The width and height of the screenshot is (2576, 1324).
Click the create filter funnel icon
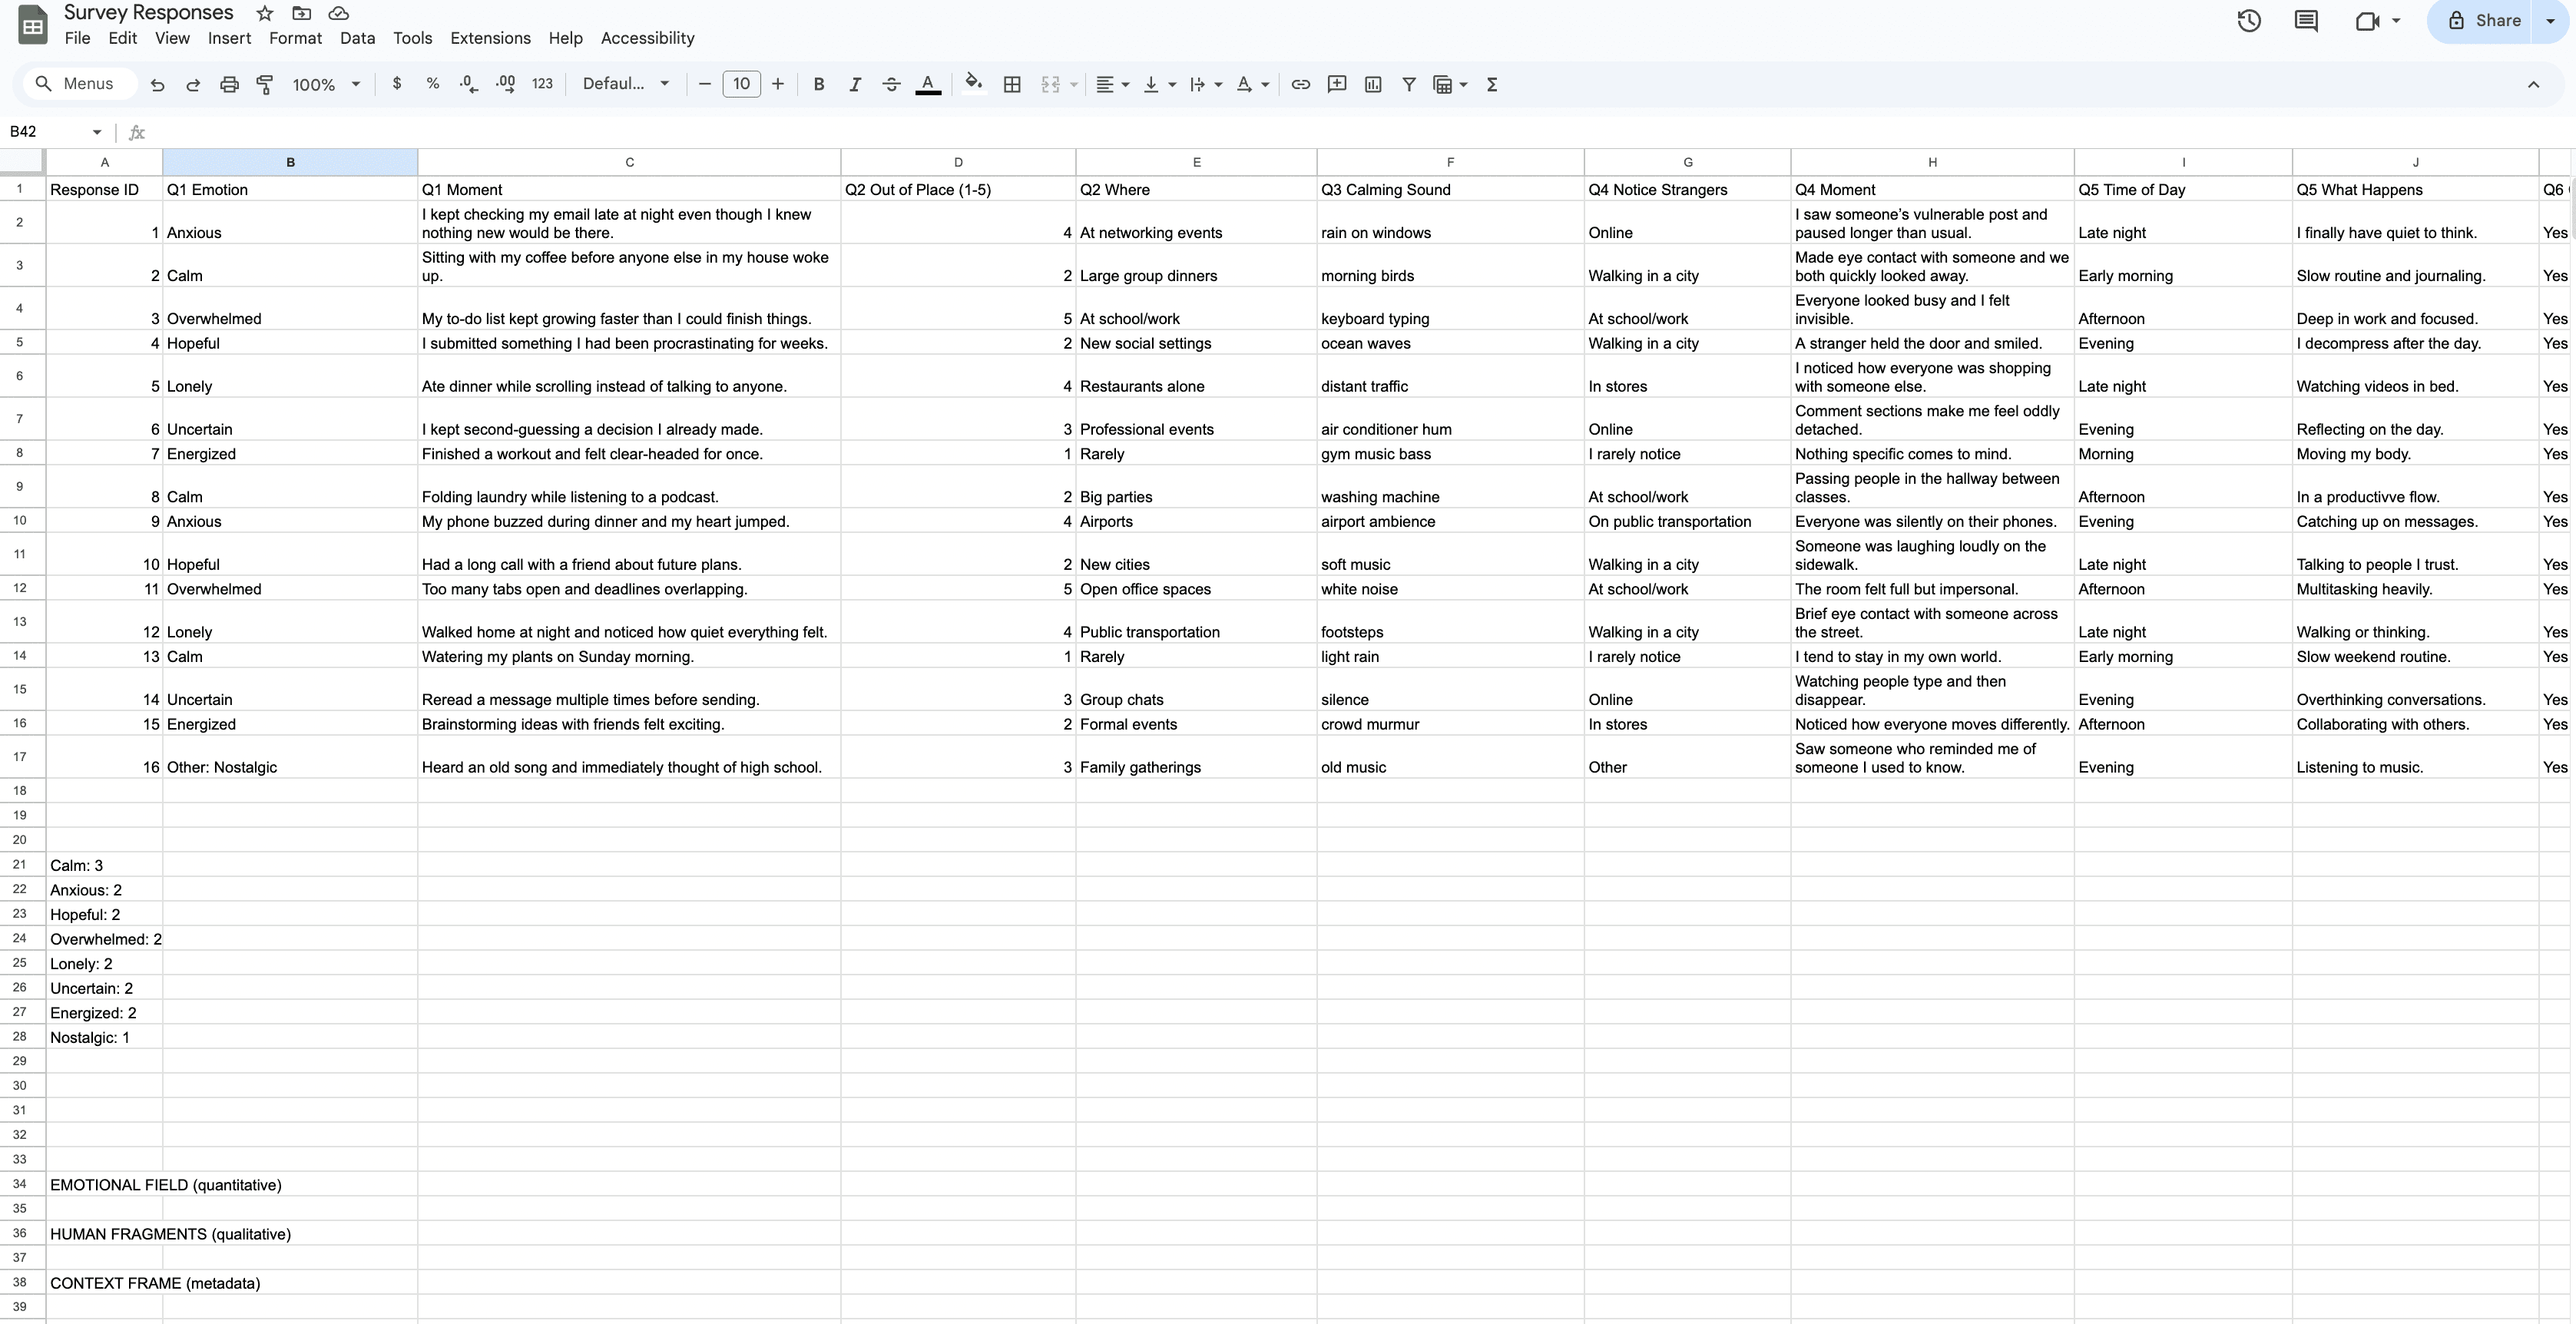[1408, 85]
